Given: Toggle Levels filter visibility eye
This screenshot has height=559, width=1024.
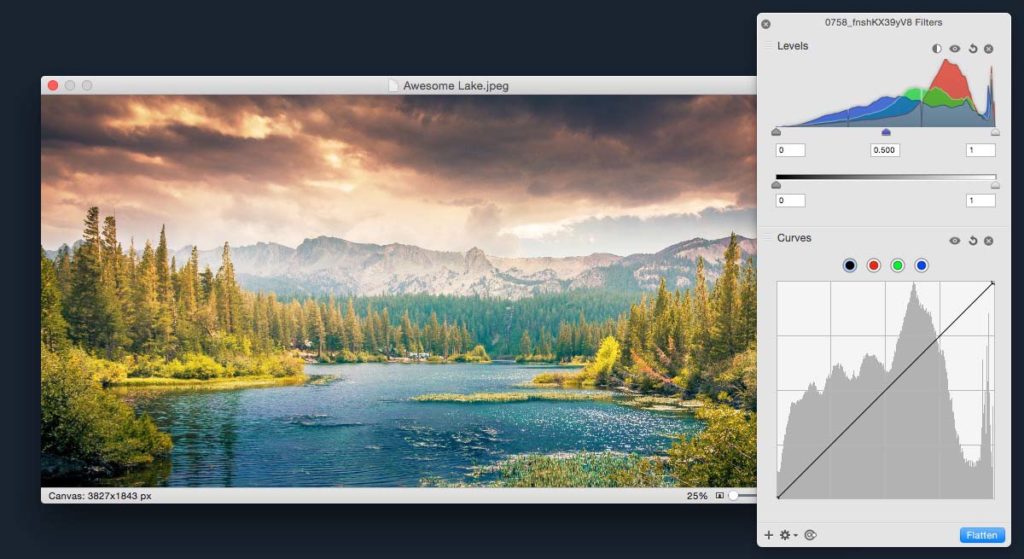Looking at the screenshot, I should pos(955,48).
